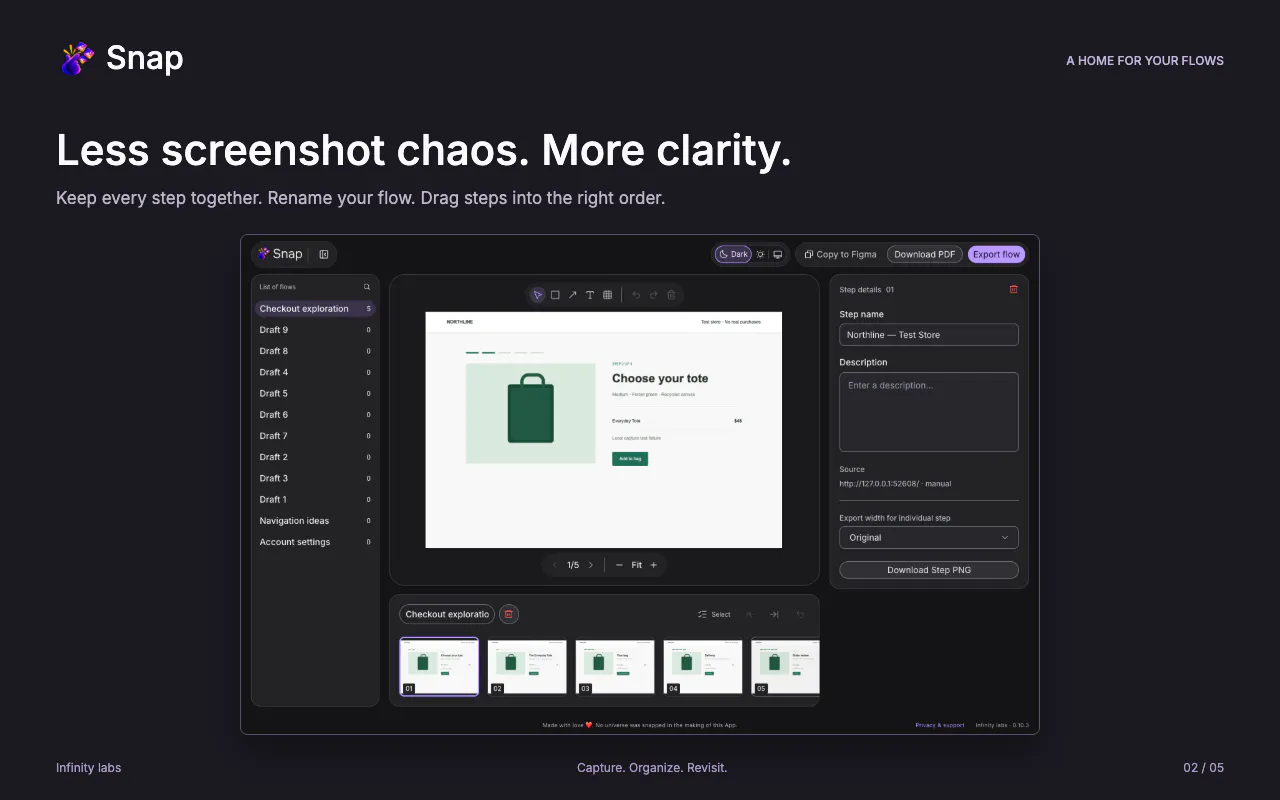The image size is (1280, 800).
Task: Select the grid/blur tool icon
Action: [607, 295]
